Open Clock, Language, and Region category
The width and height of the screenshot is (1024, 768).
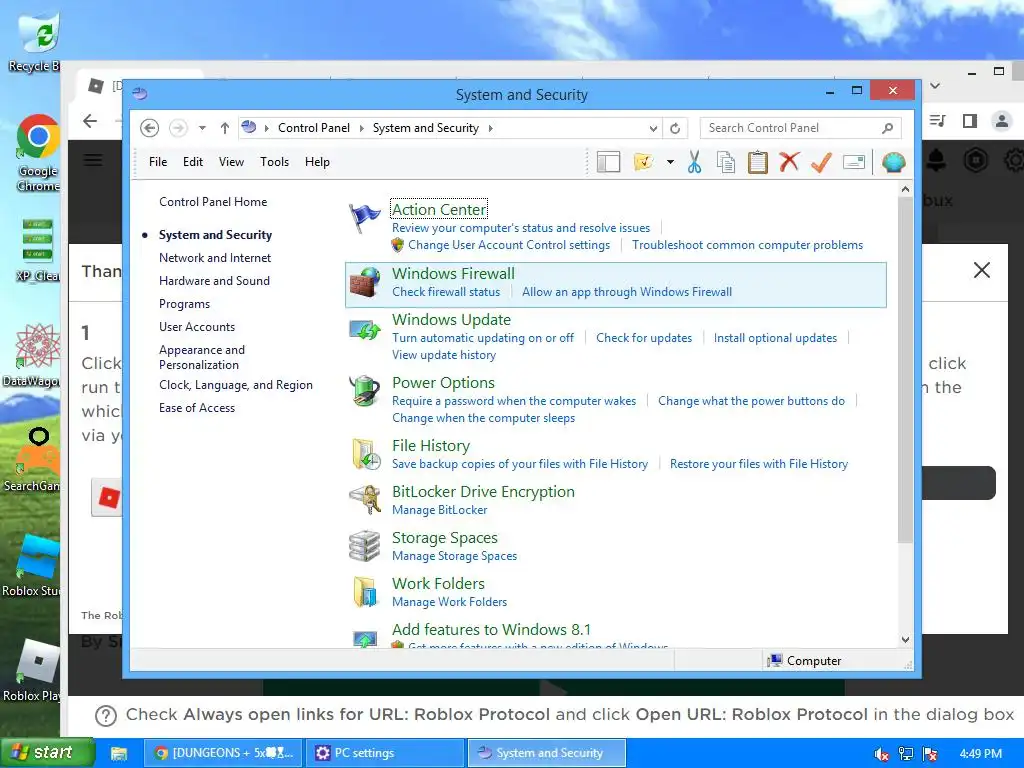236,385
